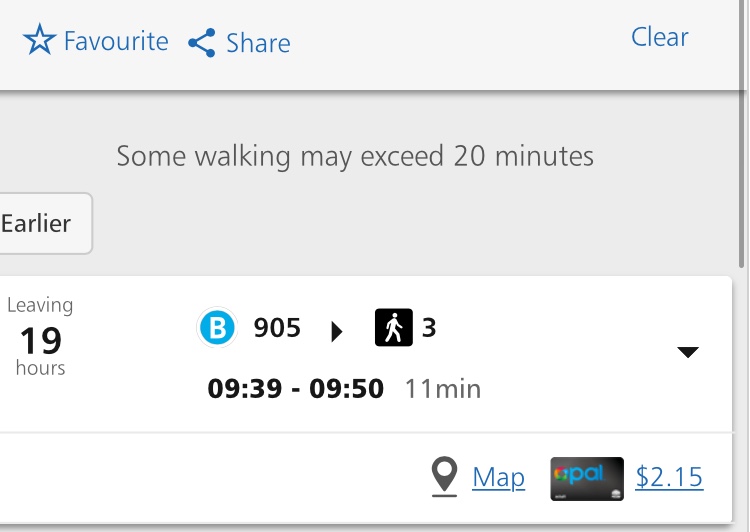Click the 09:39 - 09:50 trip time

click(295, 388)
